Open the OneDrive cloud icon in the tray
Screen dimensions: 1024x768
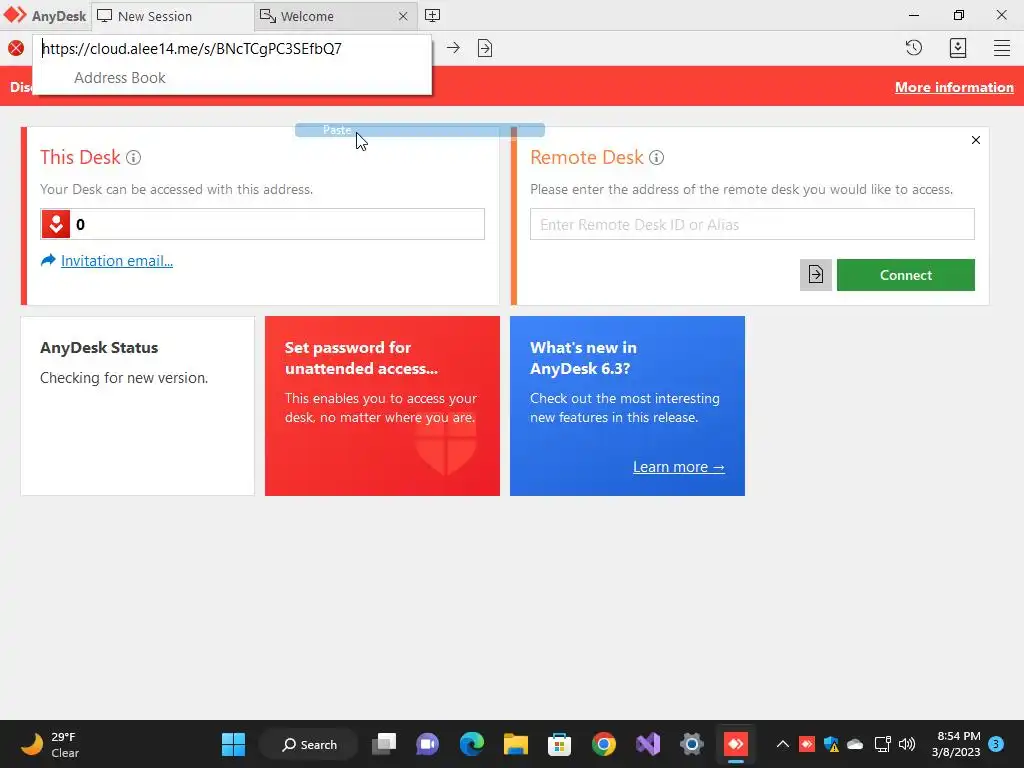pos(855,744)
